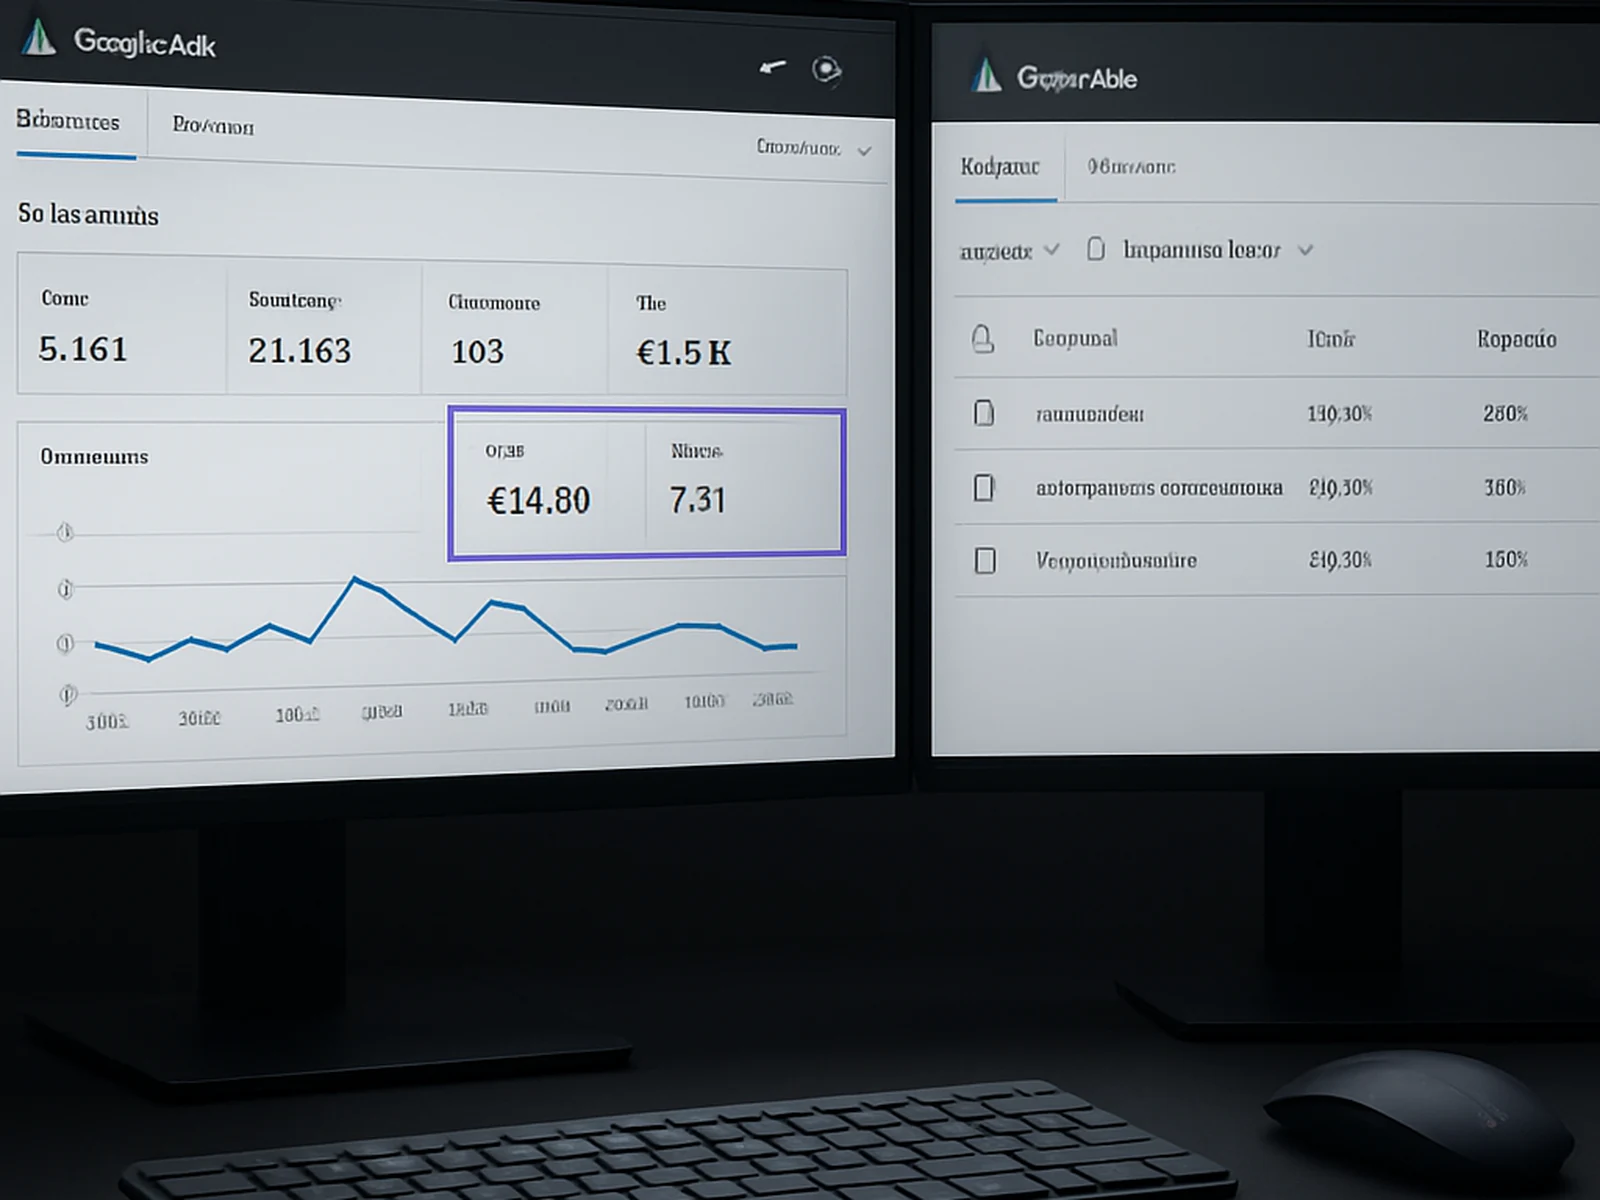Tick the checkbox in the 150% row

pos(985,560)
